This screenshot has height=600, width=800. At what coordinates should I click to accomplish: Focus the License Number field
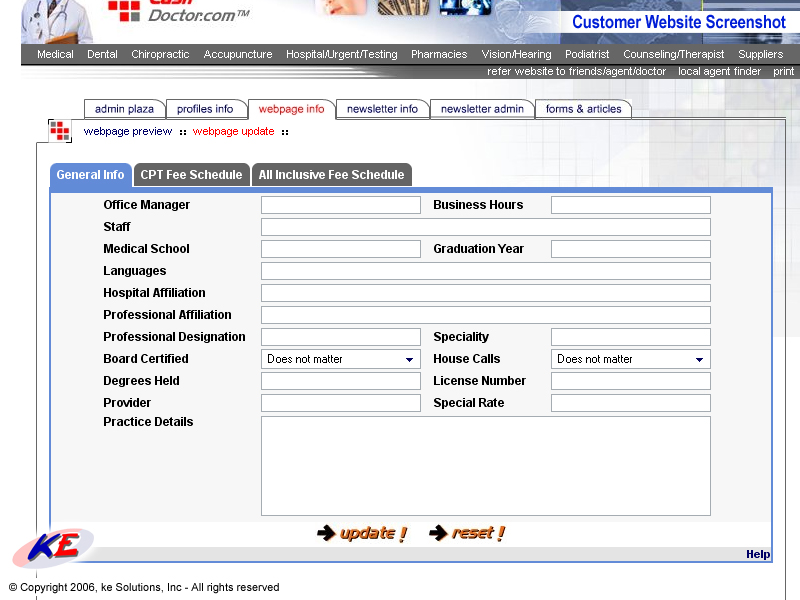pyautogui.click(x=631, y=381)
